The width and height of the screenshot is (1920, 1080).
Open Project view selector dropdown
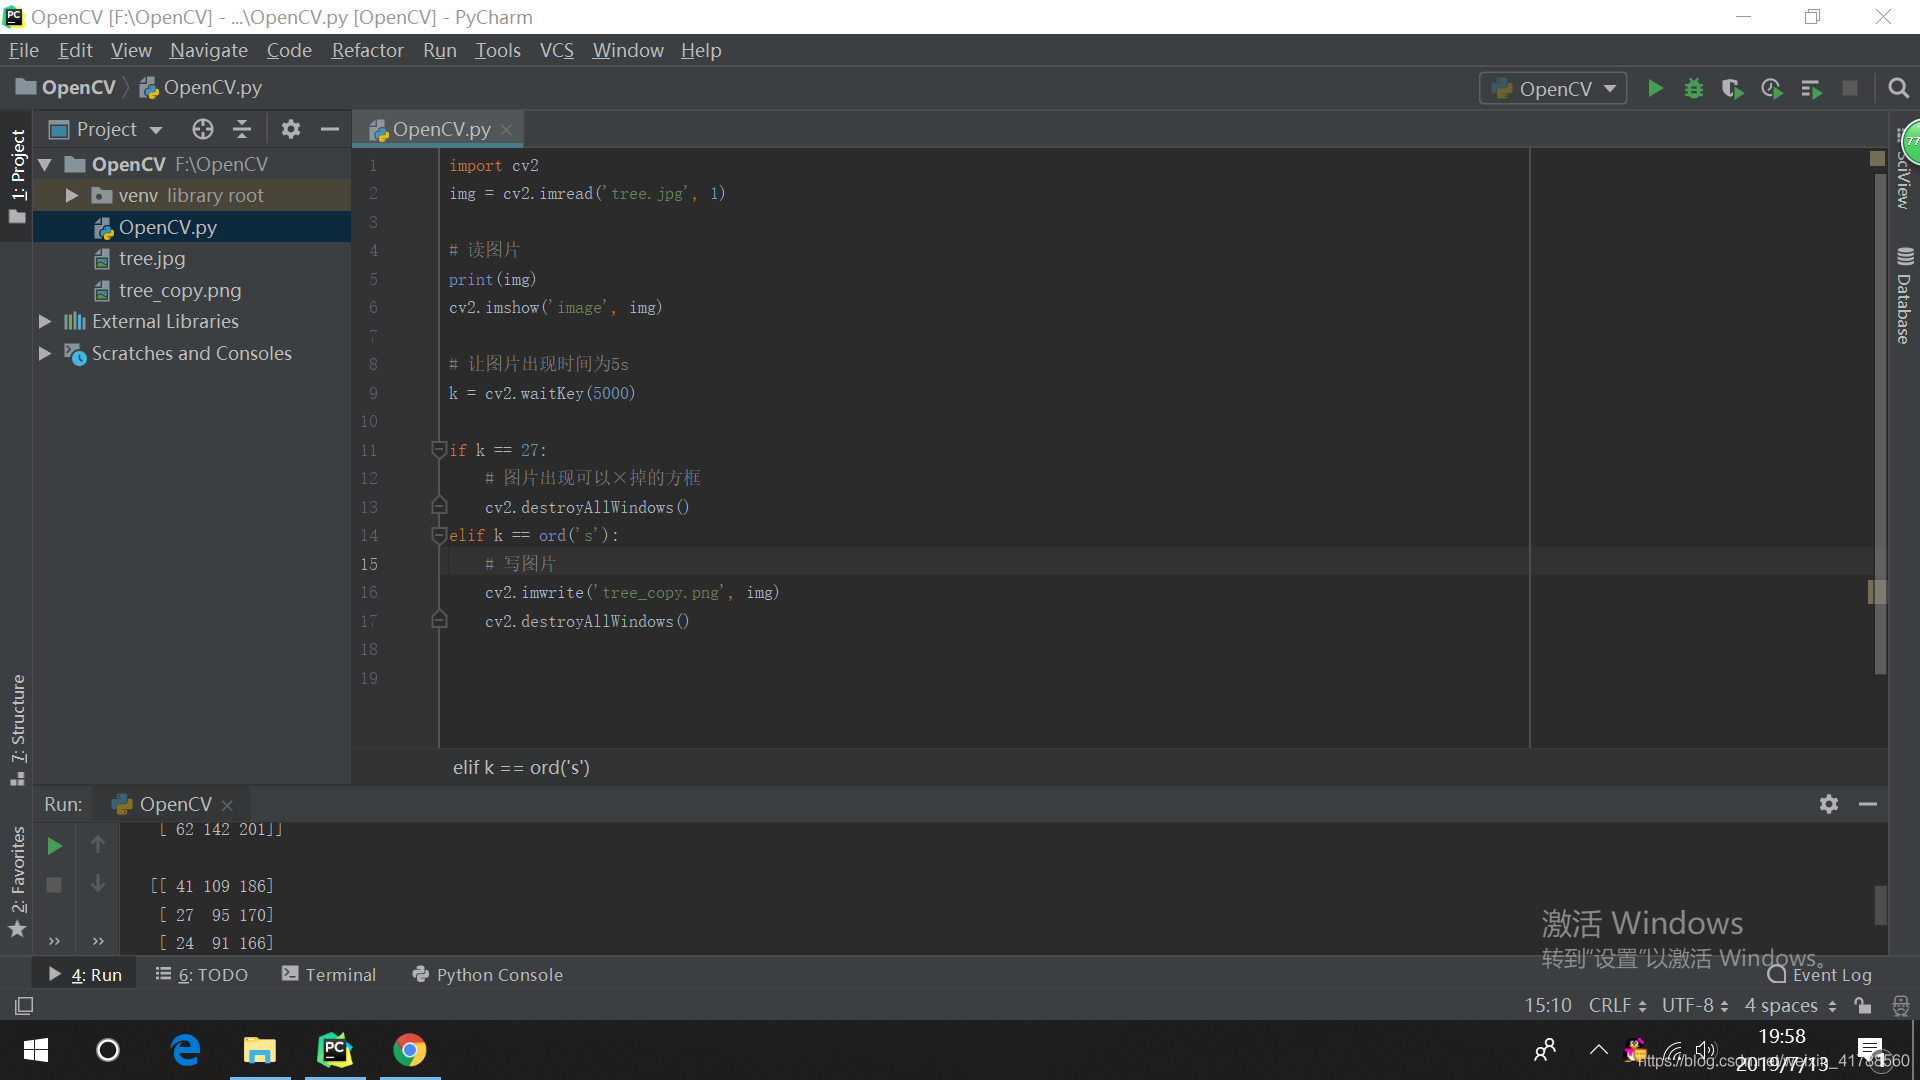[x=106, y=129]
